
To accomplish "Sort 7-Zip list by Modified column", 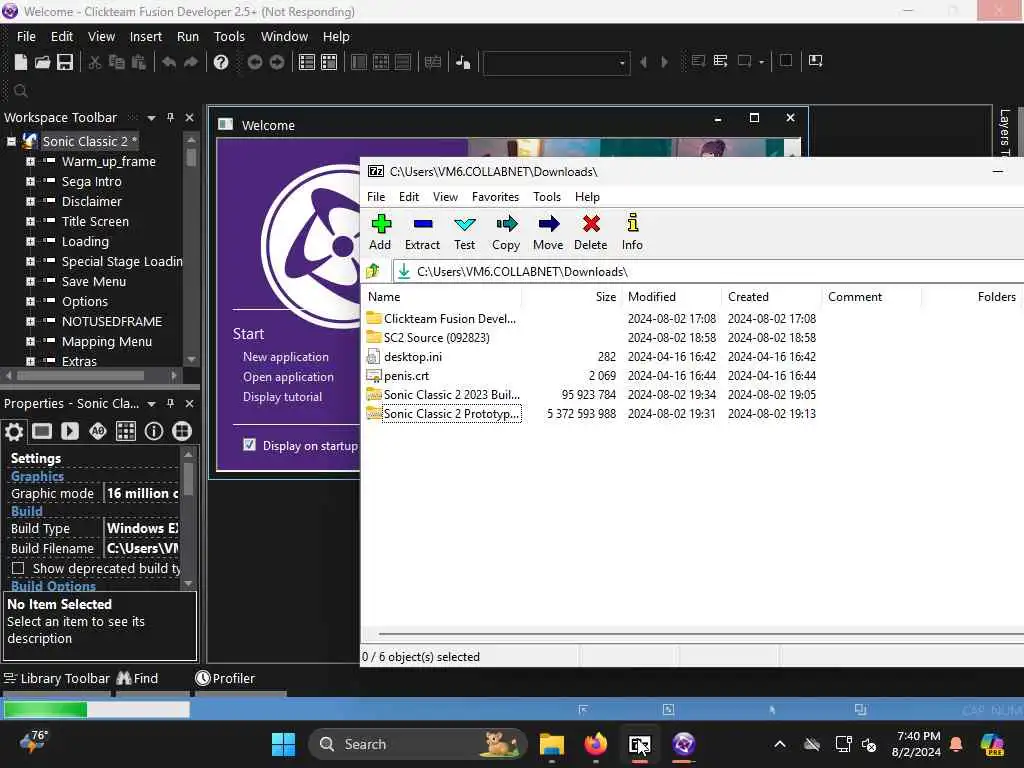I will [672, 296].
